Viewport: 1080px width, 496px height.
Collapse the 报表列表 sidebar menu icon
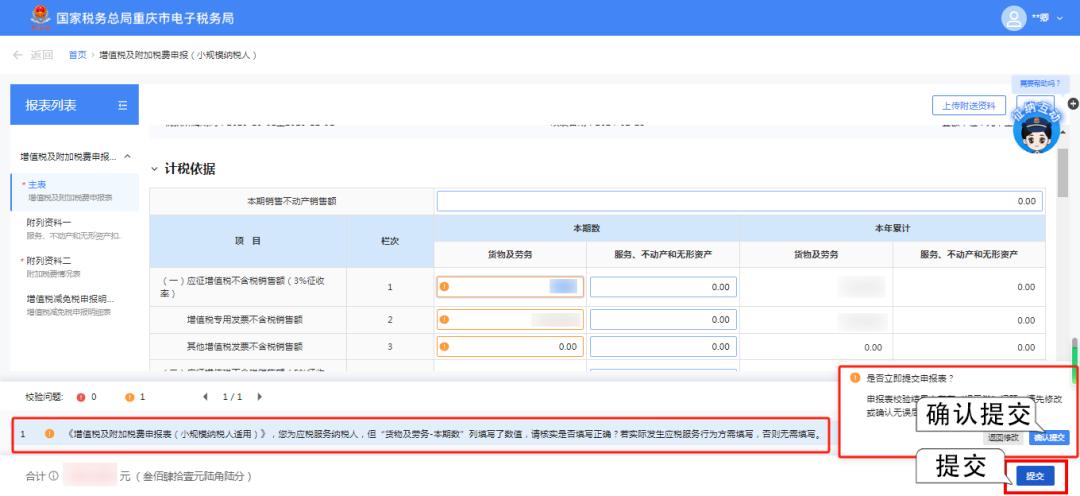[x=122, y=105]
